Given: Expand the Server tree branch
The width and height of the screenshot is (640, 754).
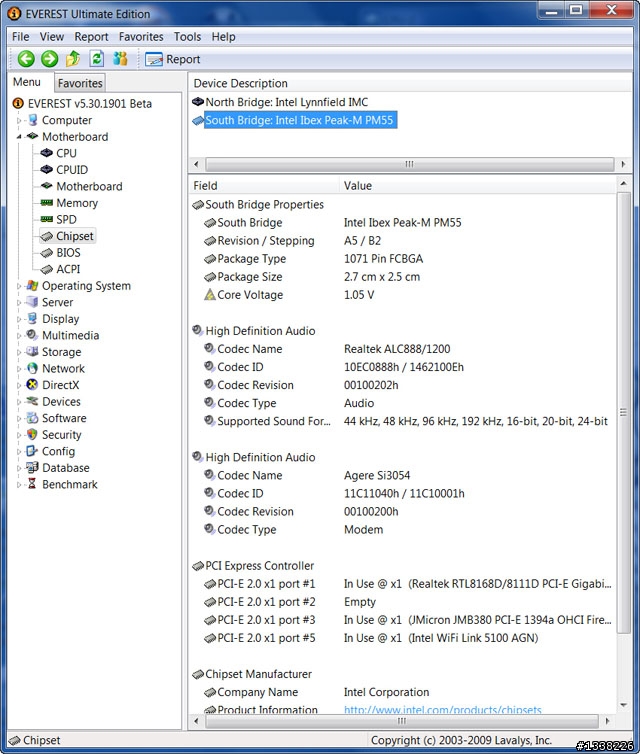Looking at the screenshot, I should click(19, 302).
